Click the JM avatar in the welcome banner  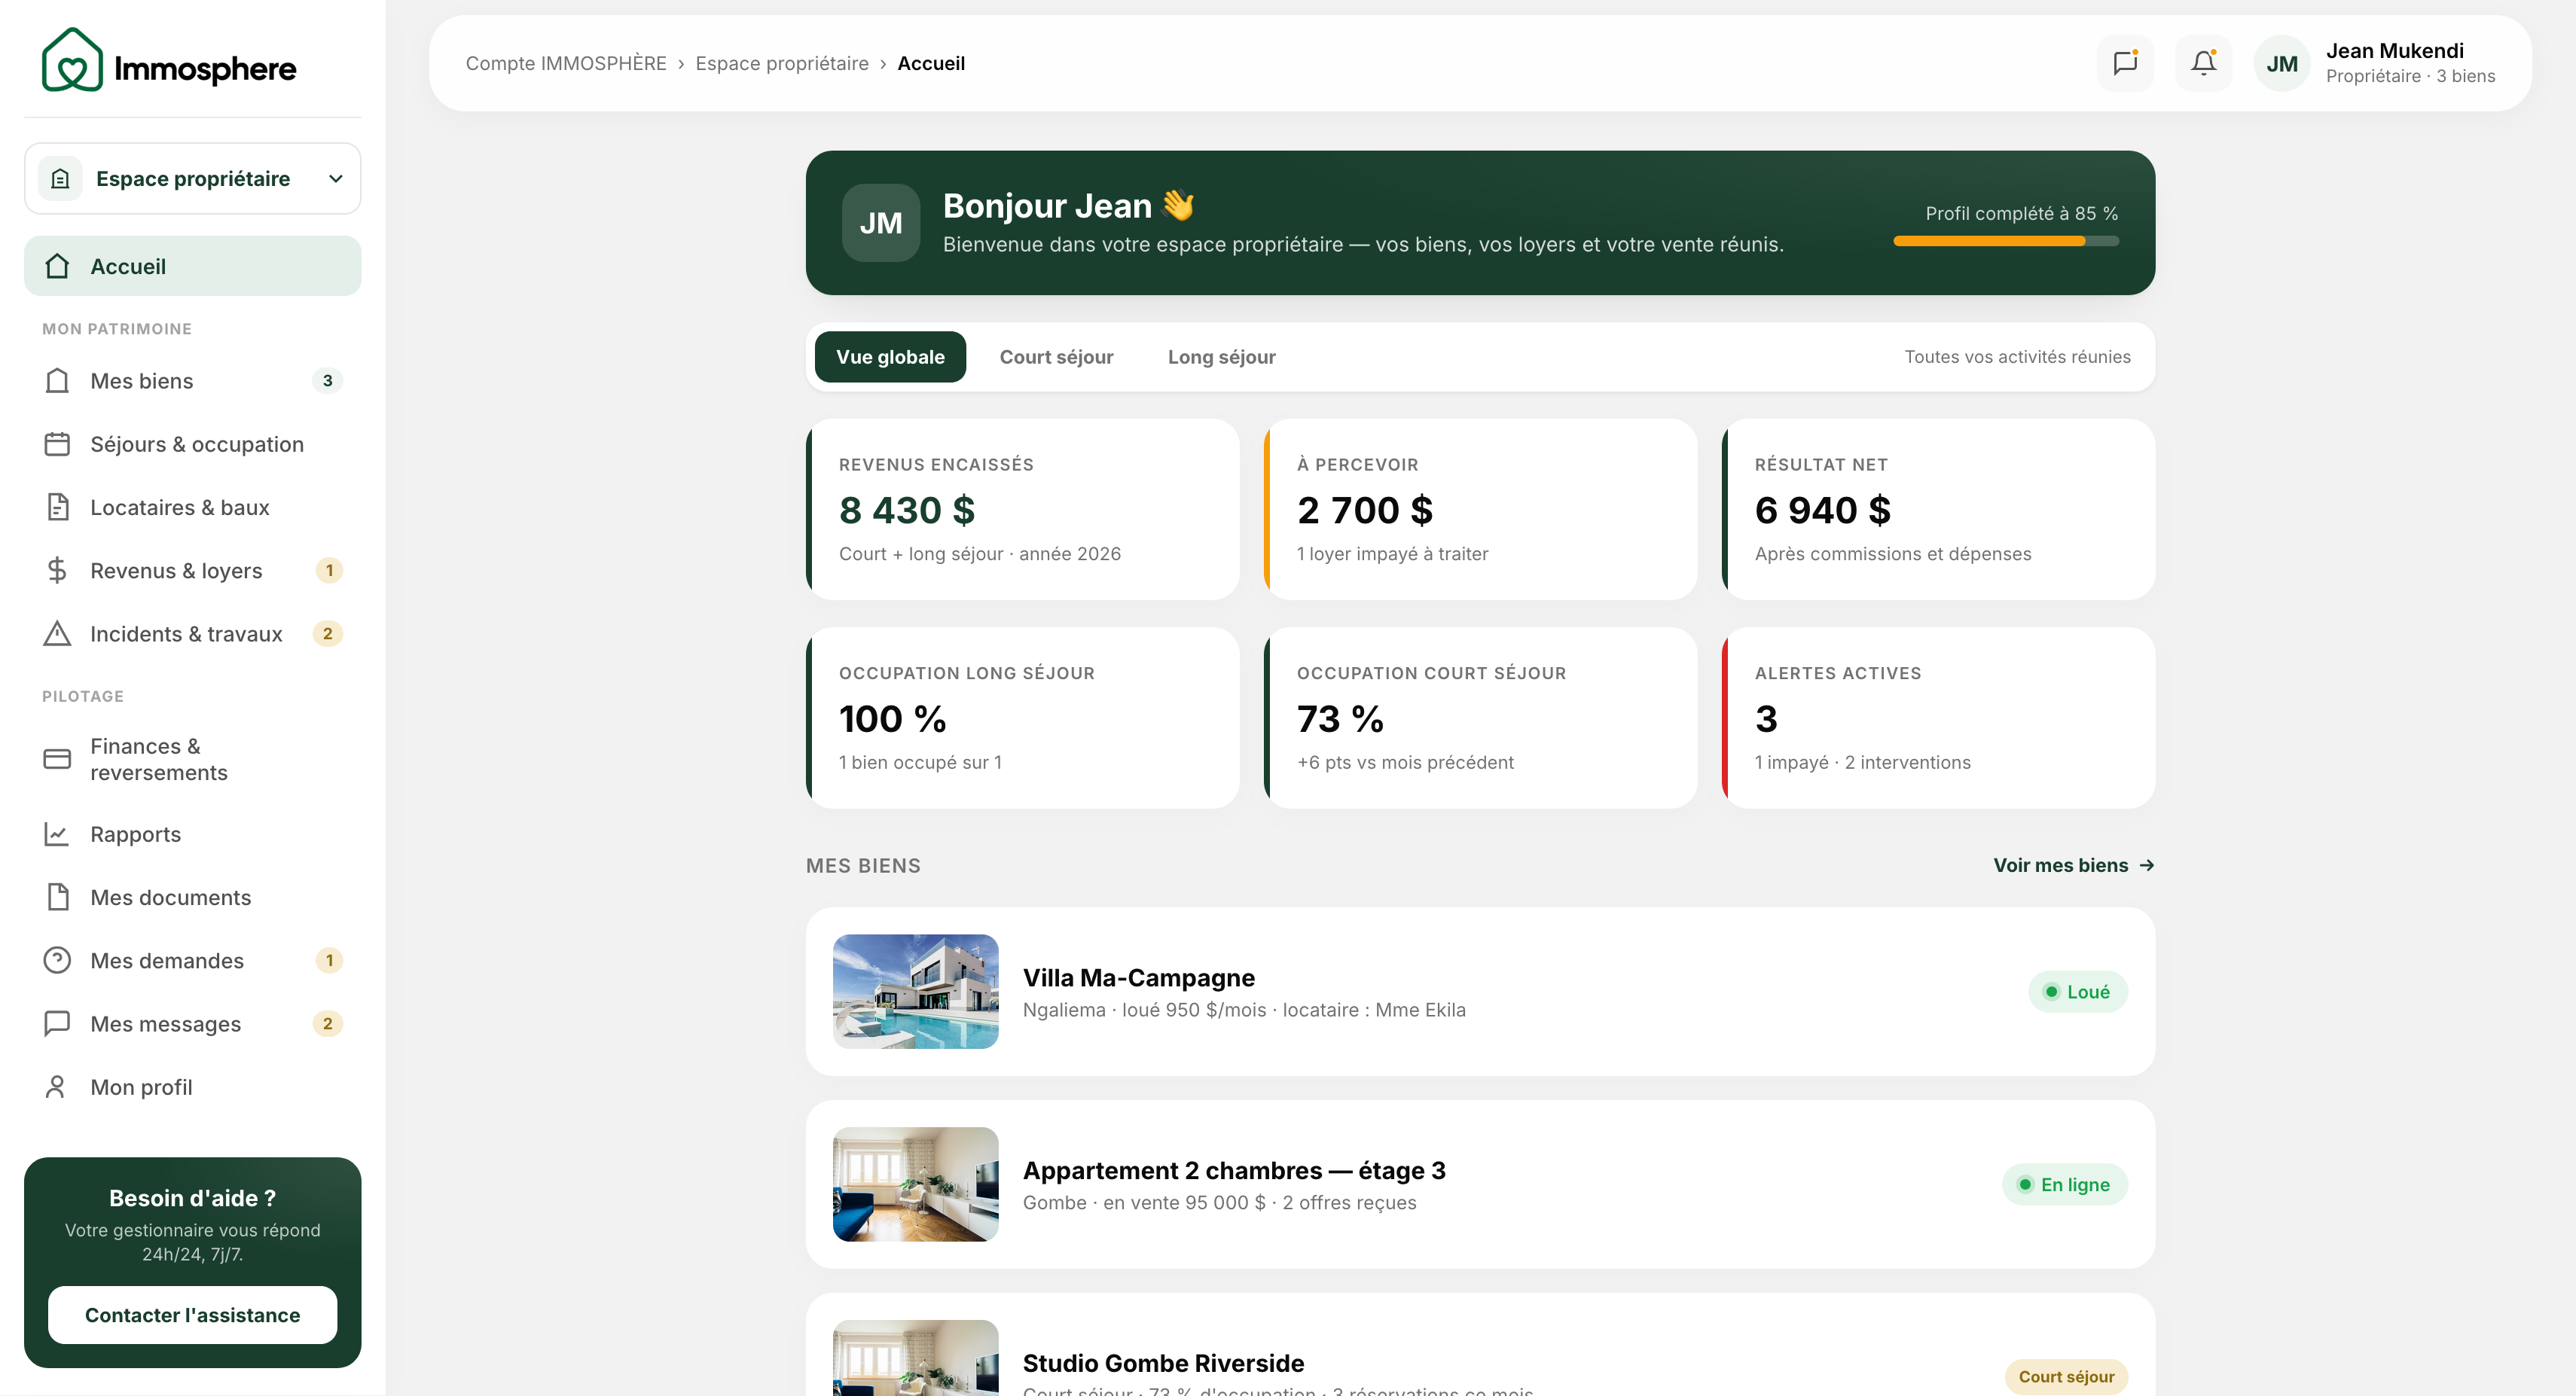pos(881,223)
